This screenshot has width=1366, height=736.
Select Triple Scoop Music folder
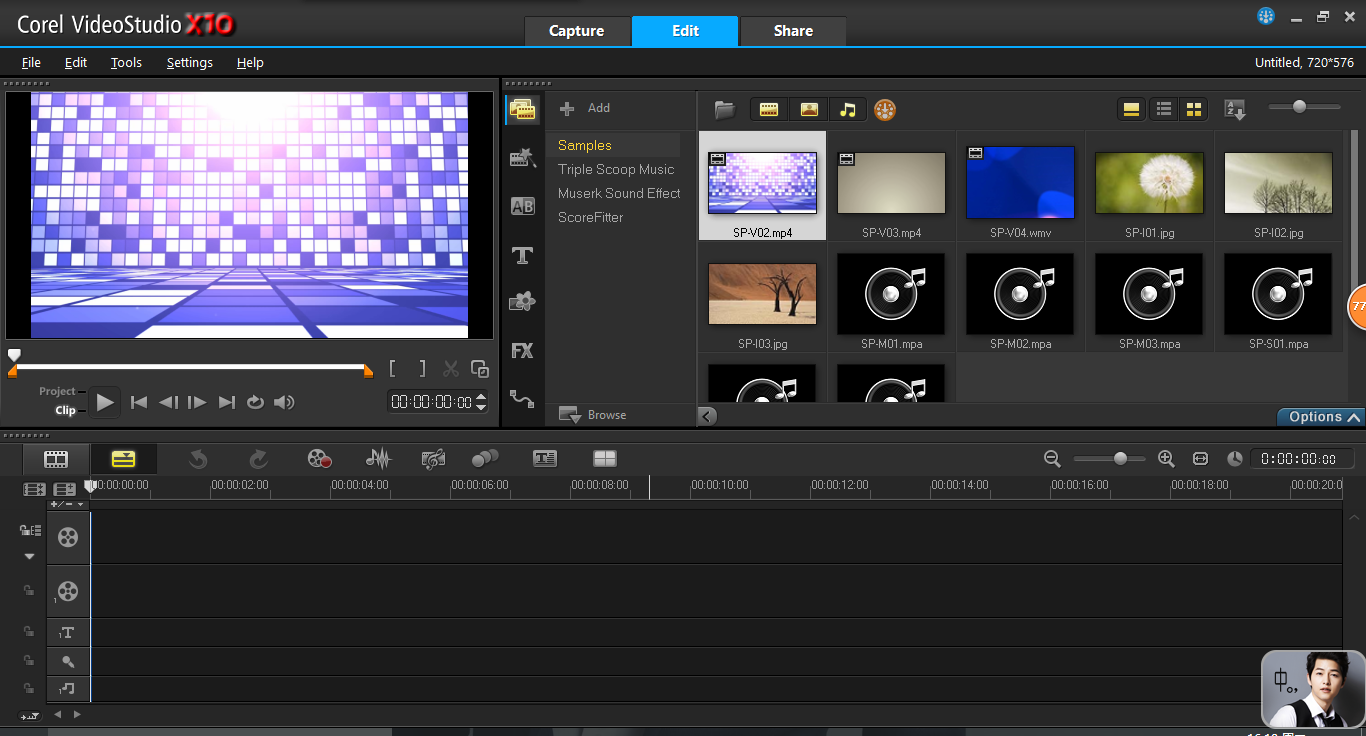click(616, 169)
